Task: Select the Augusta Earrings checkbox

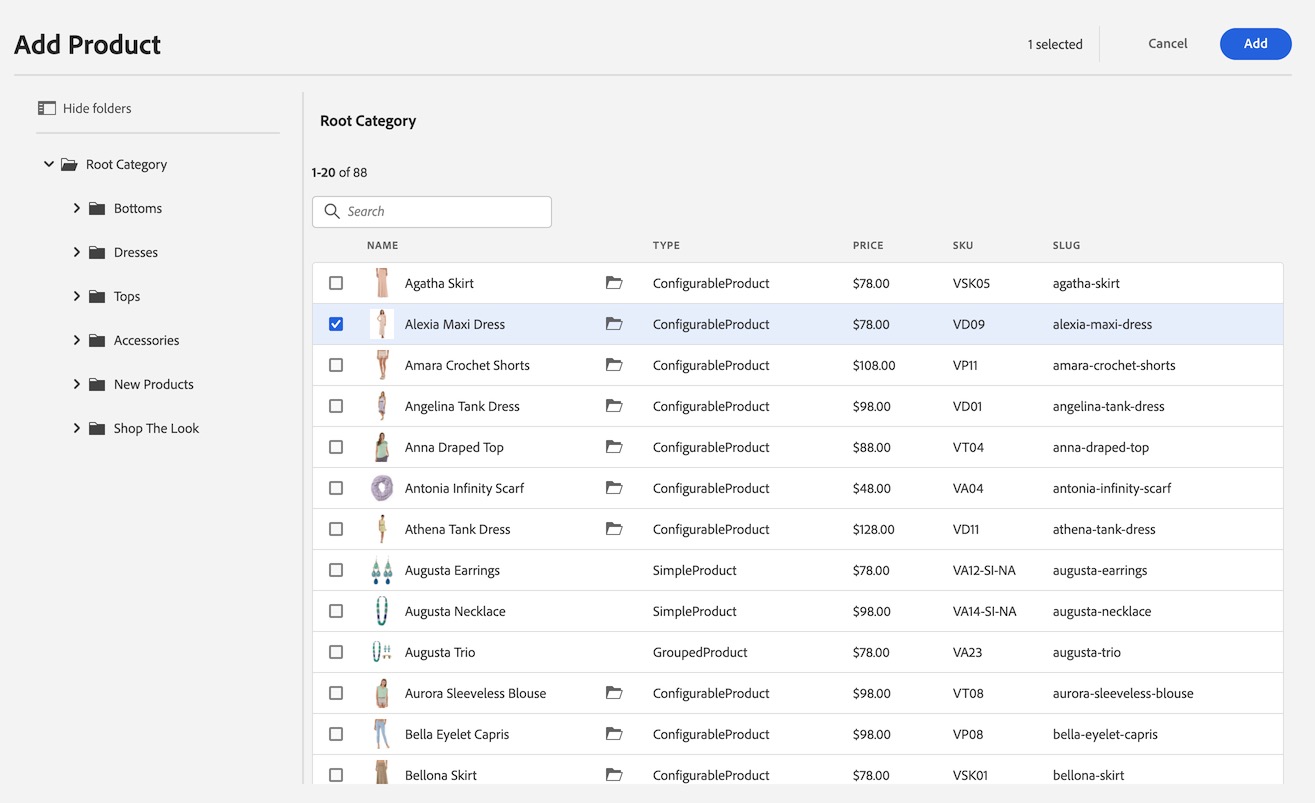Action: tap(336, 570)
